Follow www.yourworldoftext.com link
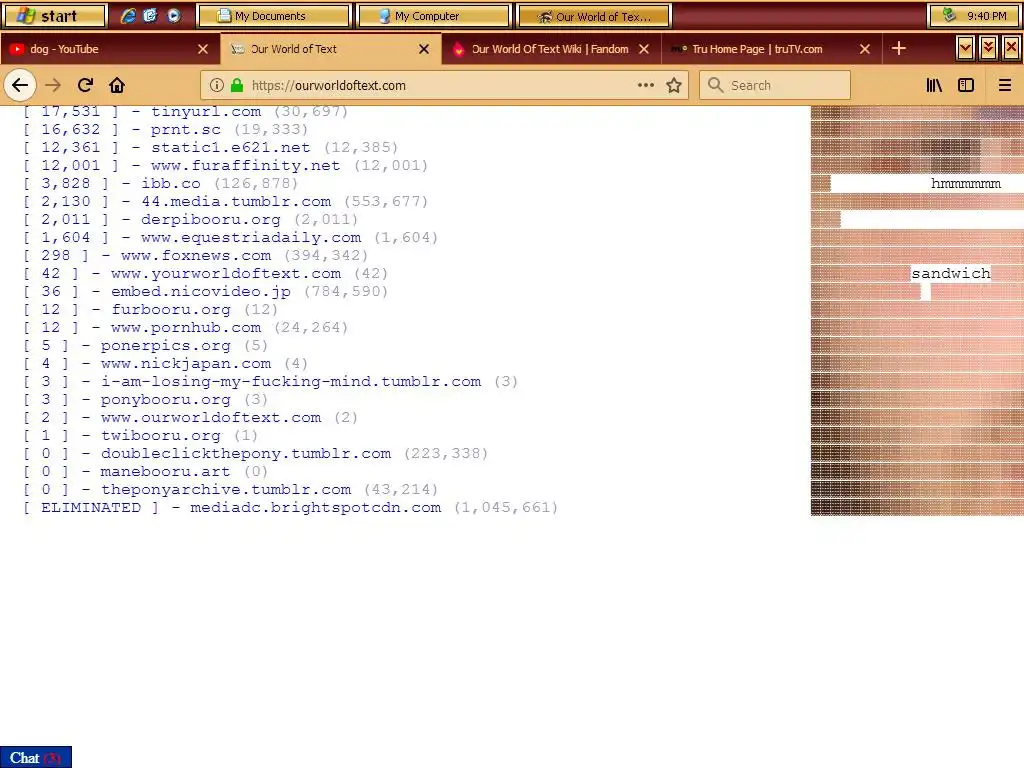Viewport: 1024px width, 768px height. (226, 273)
